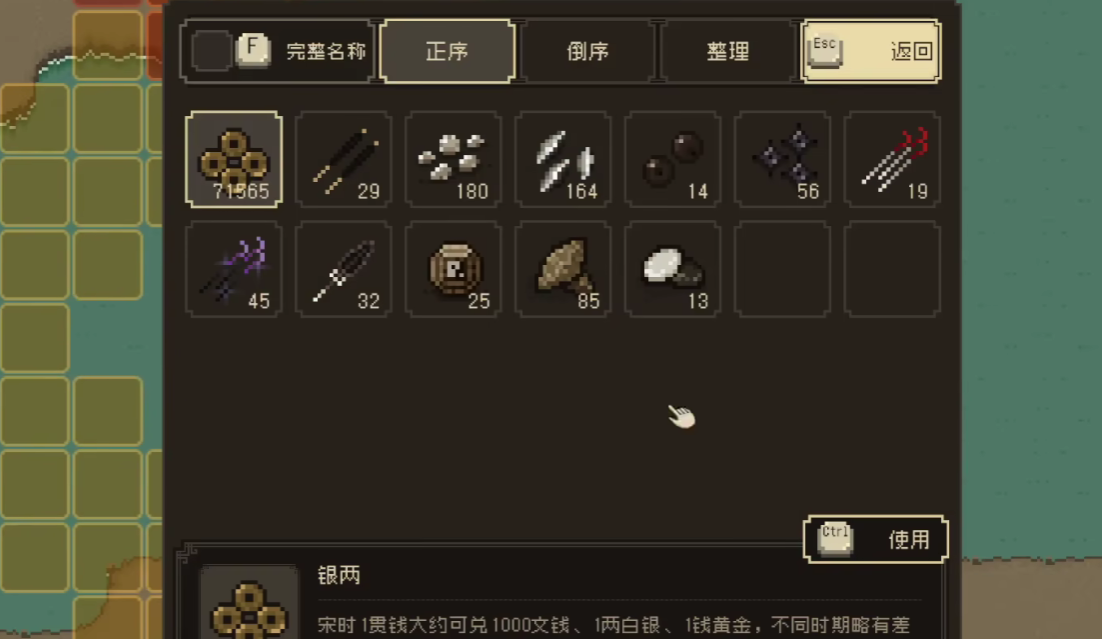
Task: Select the black rods item with 29
Action: [x=344, y=160]
